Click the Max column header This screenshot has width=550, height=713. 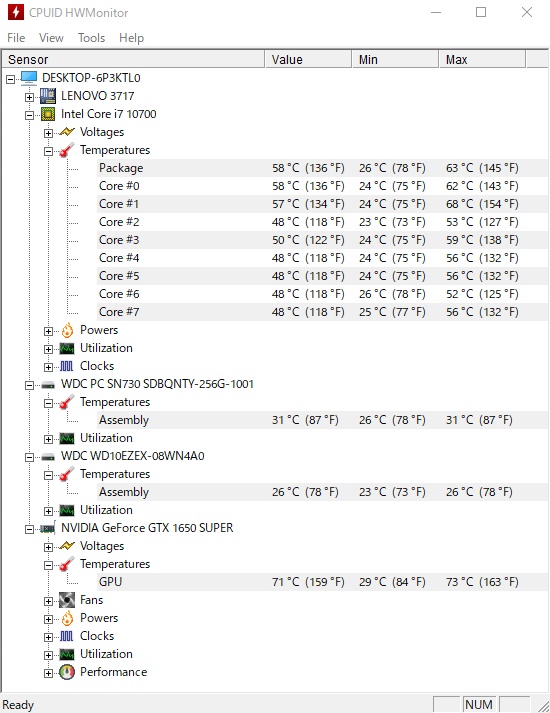click(x=482, y=60)
